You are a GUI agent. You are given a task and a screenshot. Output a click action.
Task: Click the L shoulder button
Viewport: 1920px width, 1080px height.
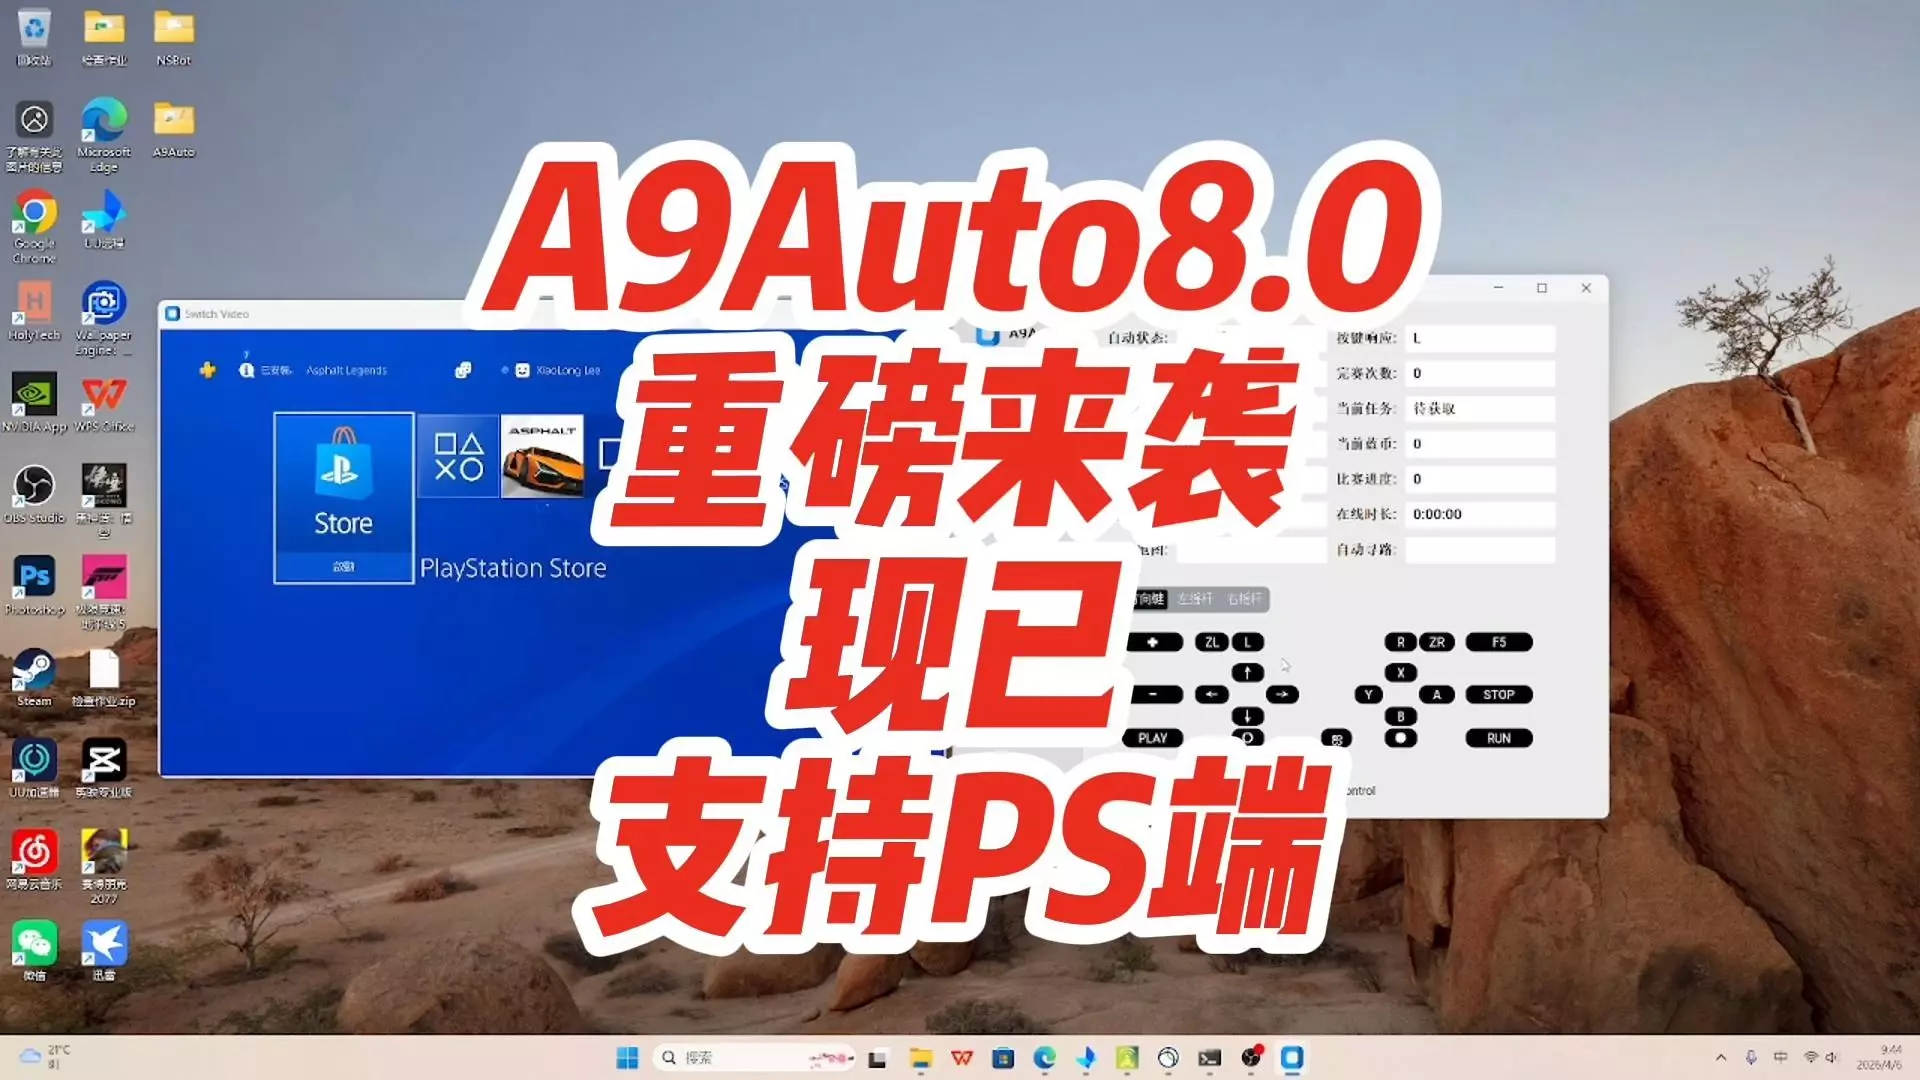click(1248, 642)
